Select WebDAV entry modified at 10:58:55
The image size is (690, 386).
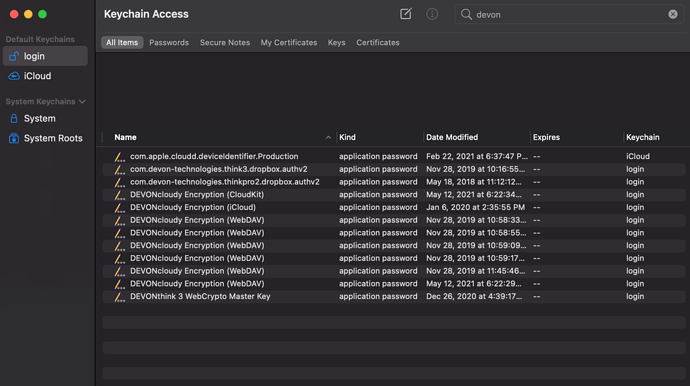(x=394, y=233)
